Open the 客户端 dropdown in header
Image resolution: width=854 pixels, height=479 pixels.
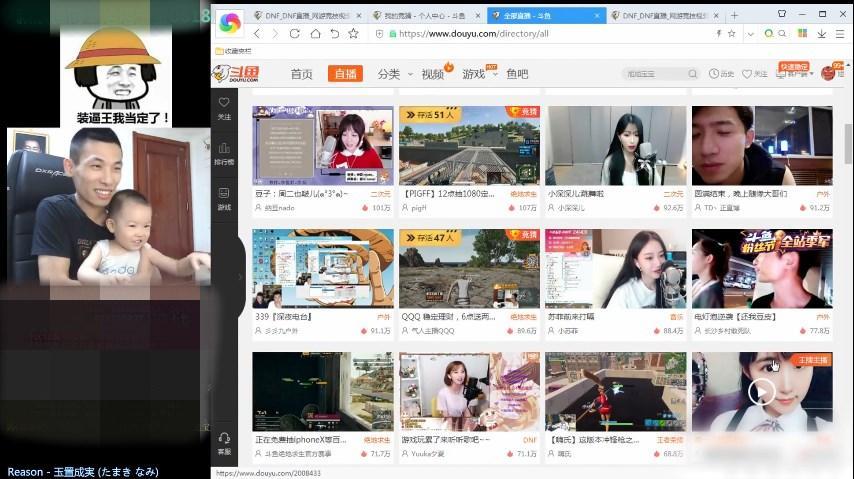(x=800, y=74)
